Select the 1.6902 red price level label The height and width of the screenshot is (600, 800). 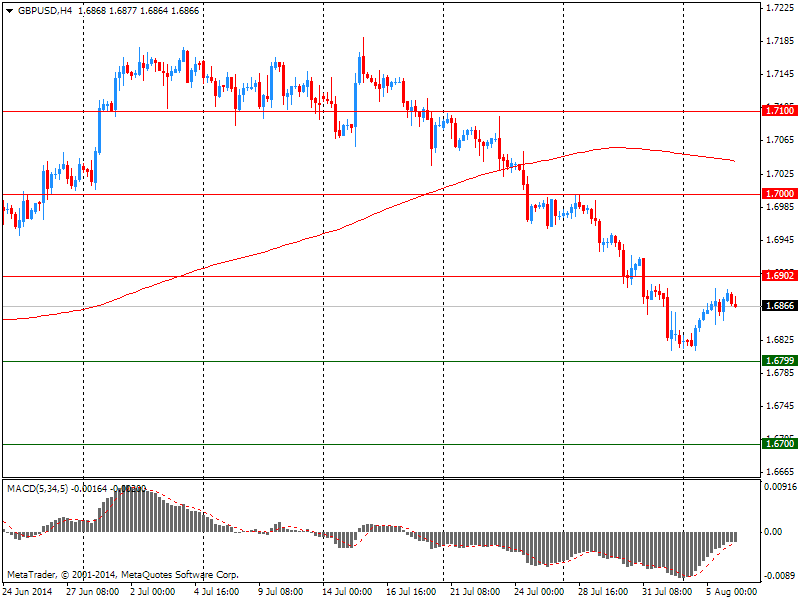point(779,276)
